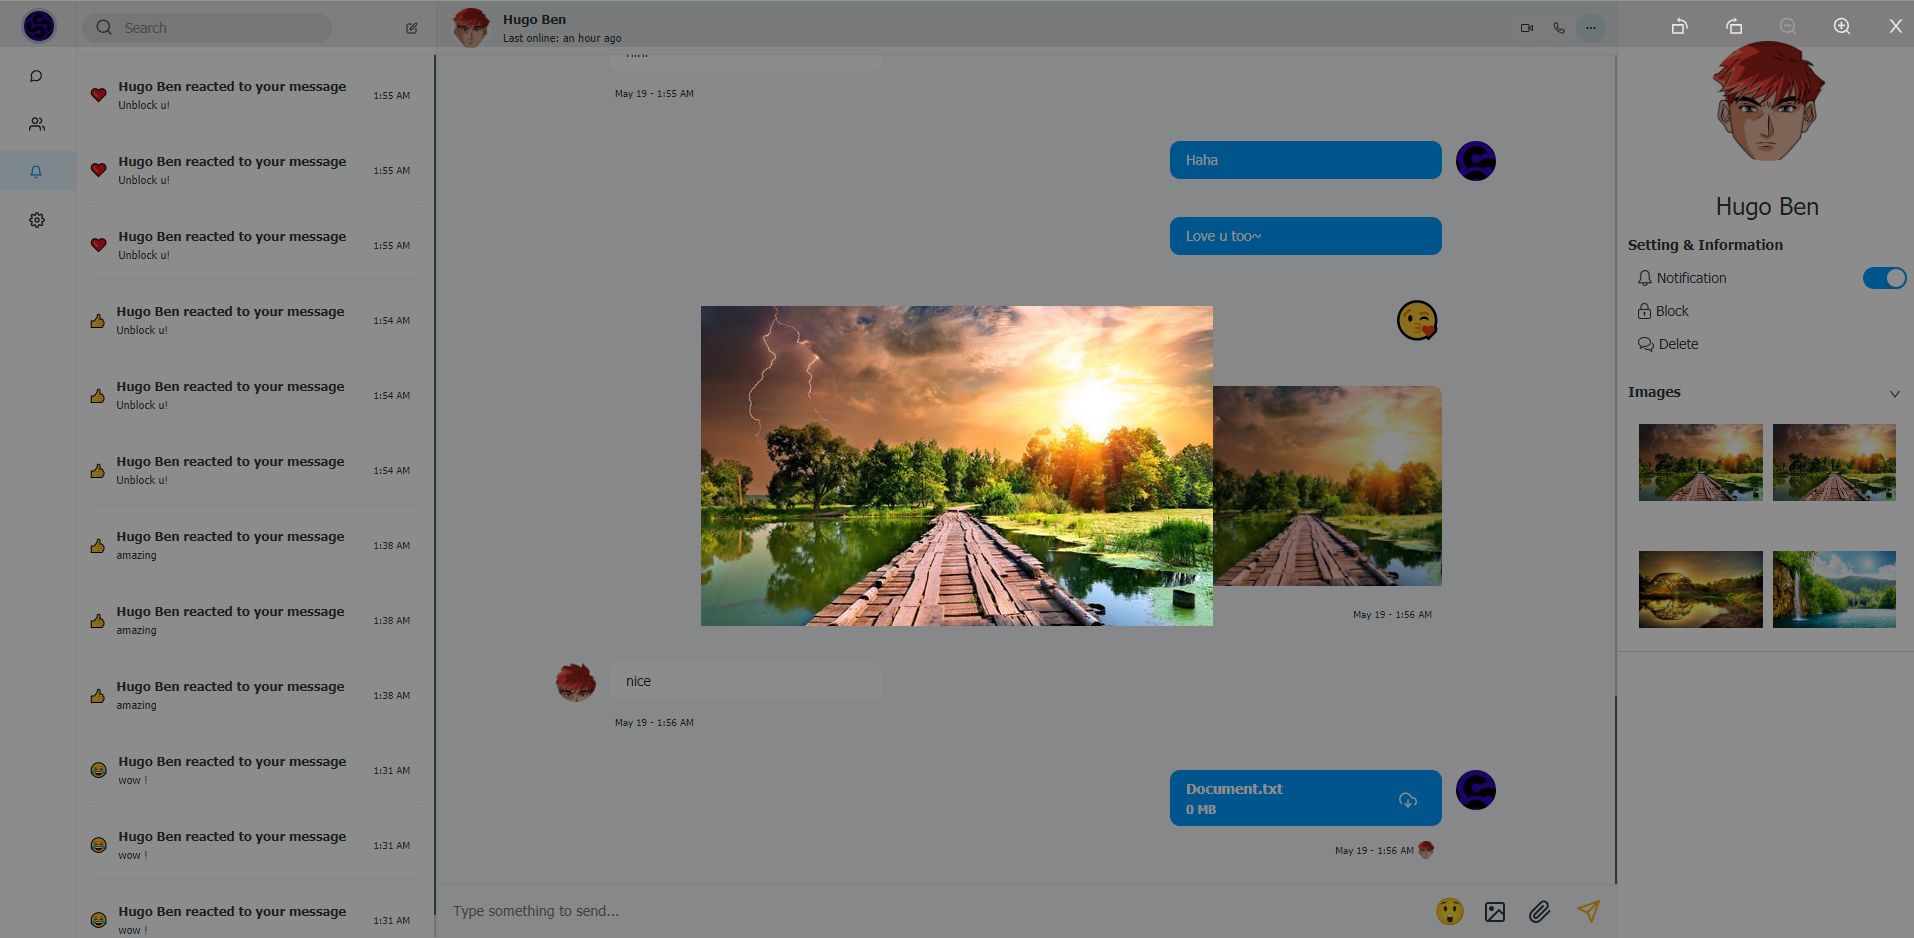Toggle the Notification switch off
This screenshot has height=938, width=1914.
point(1884,278)
